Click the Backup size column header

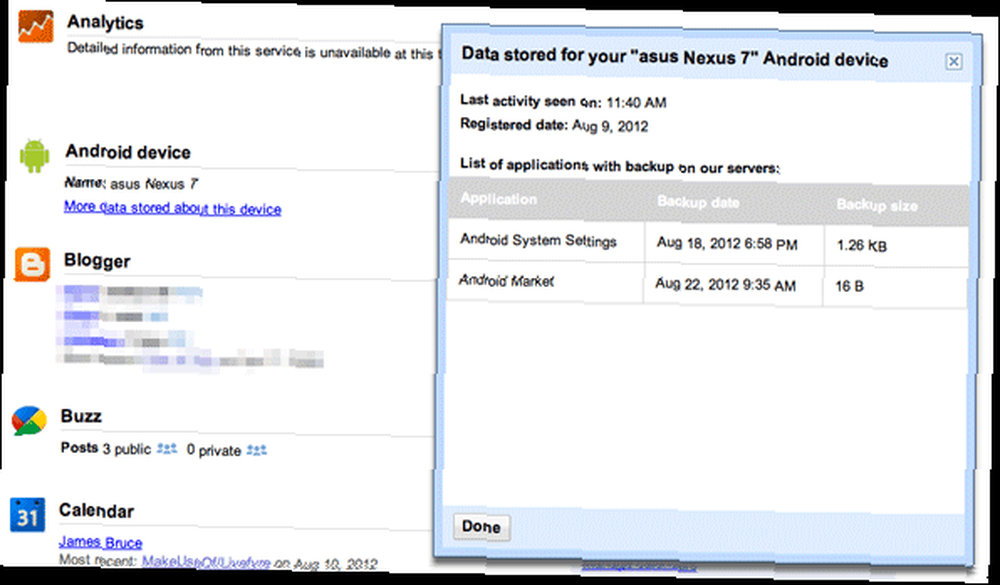(x=877, y=205)
